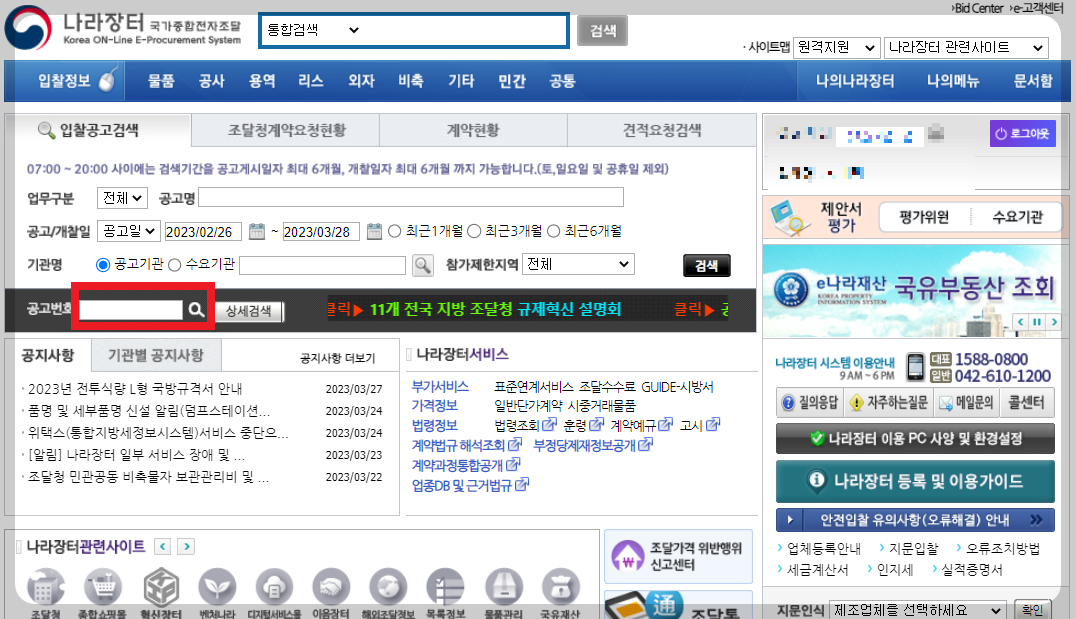
Task: Click the 기관명 lookup magnifier icon
Action: pos(423,266)
